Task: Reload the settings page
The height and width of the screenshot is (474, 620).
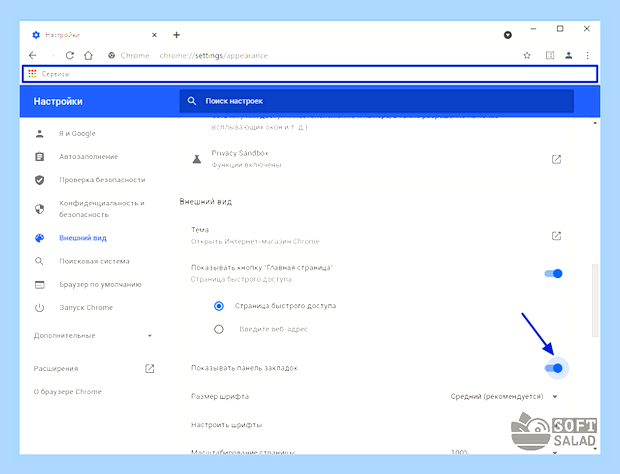Action: tap(70, 55)
